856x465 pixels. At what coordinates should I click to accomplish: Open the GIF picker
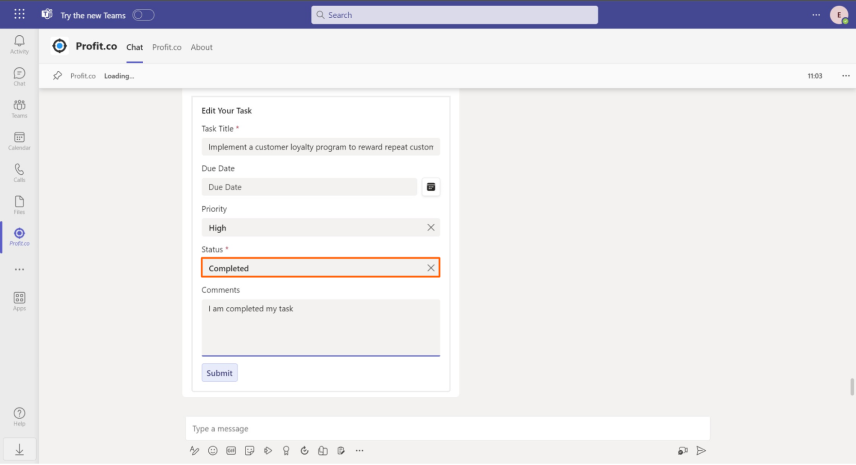tap(231, 451)
